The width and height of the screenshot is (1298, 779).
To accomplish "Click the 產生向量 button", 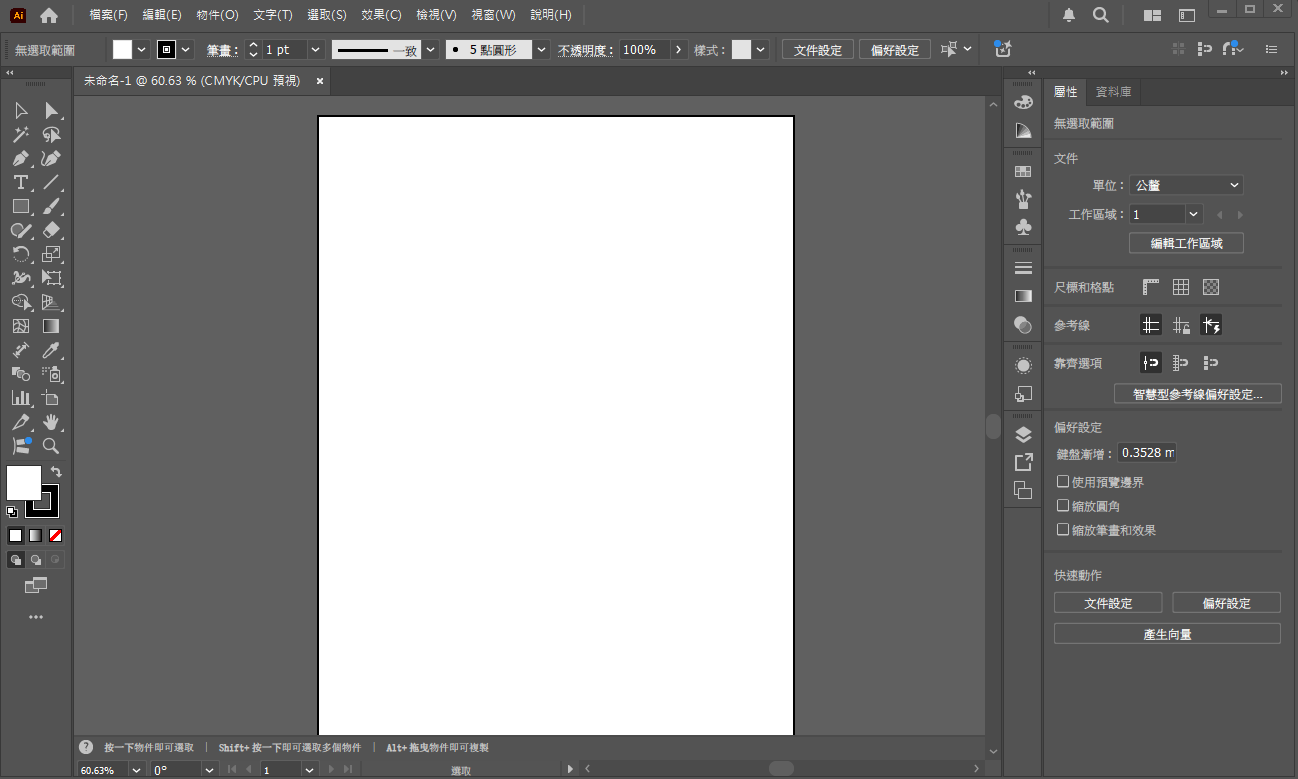I will pos(1167,634).
